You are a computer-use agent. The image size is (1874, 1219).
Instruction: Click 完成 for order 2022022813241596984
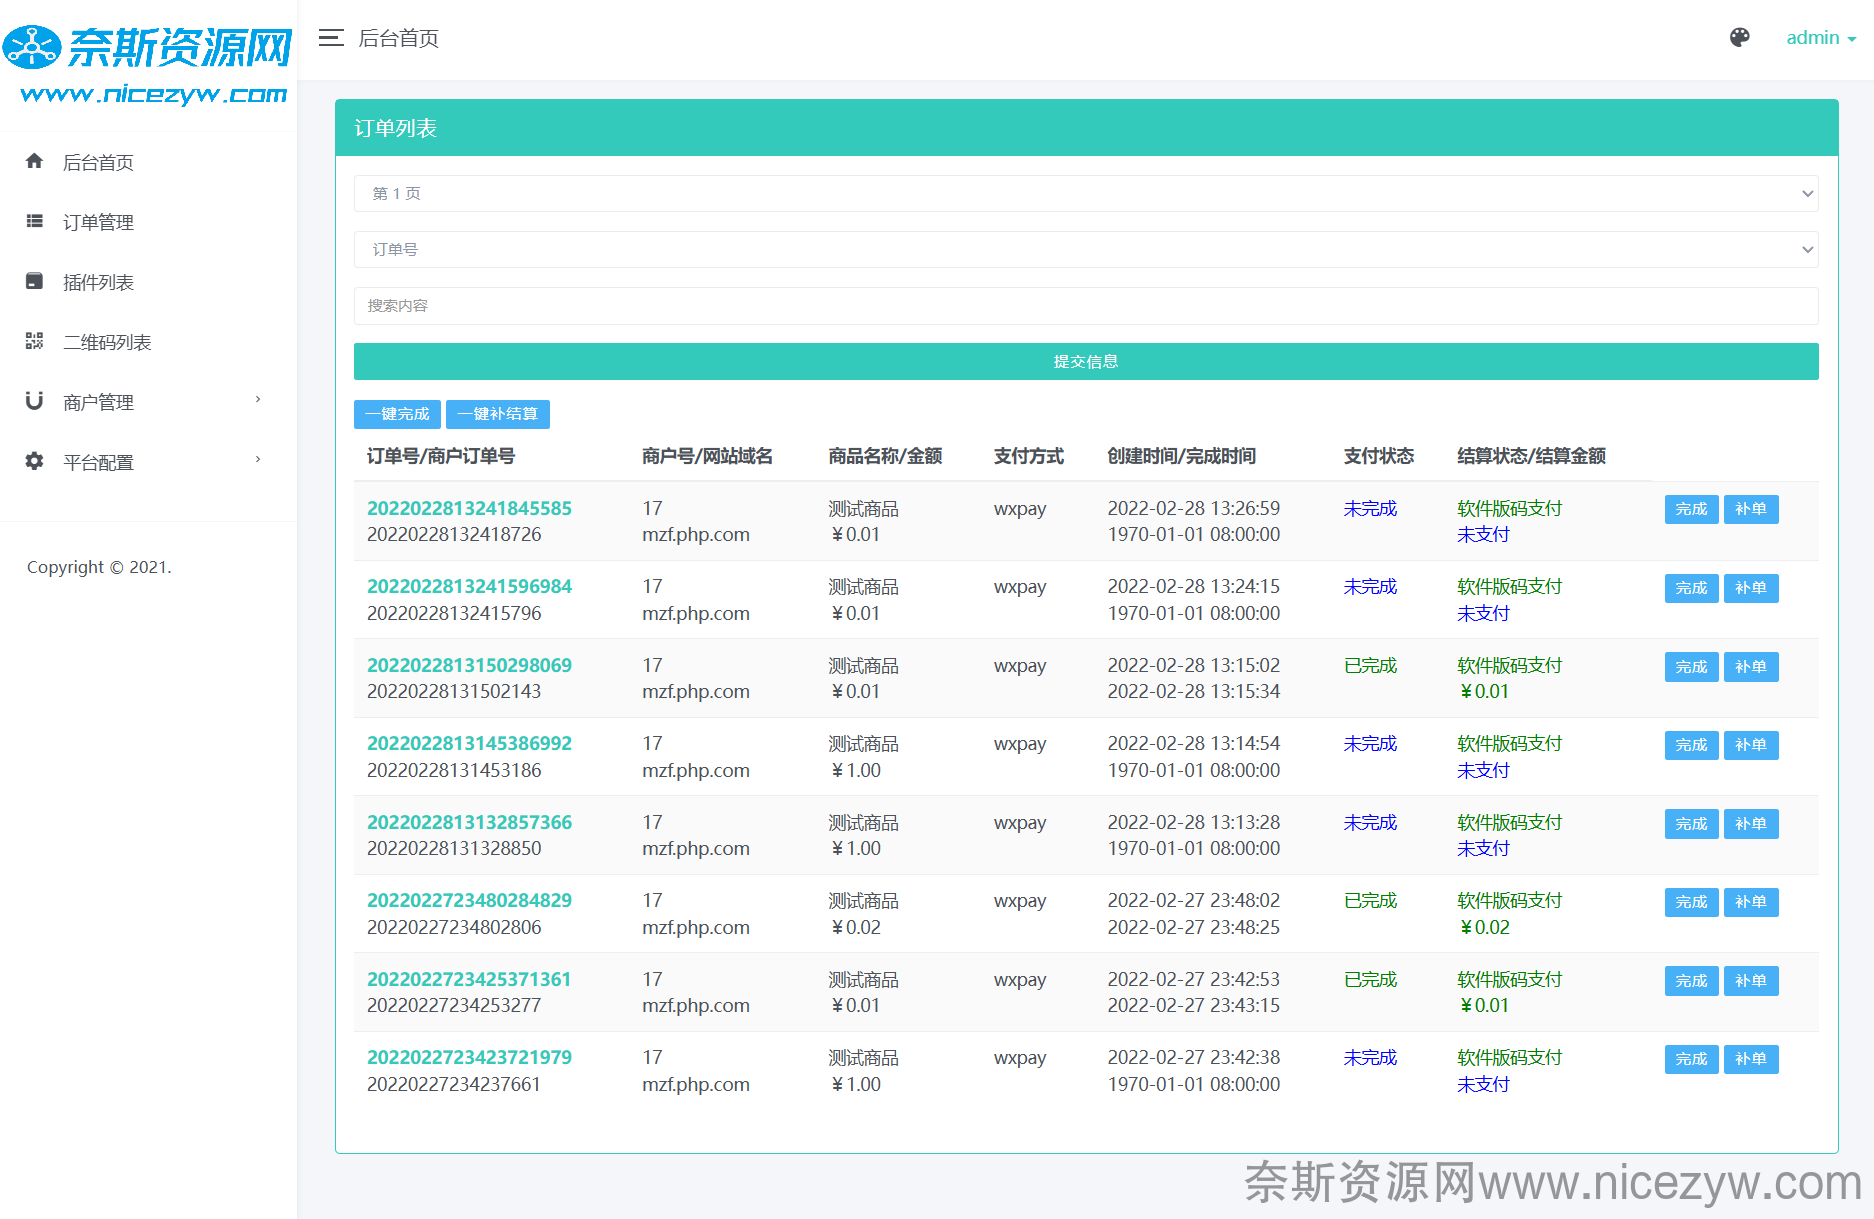(x=1692, y=588)
